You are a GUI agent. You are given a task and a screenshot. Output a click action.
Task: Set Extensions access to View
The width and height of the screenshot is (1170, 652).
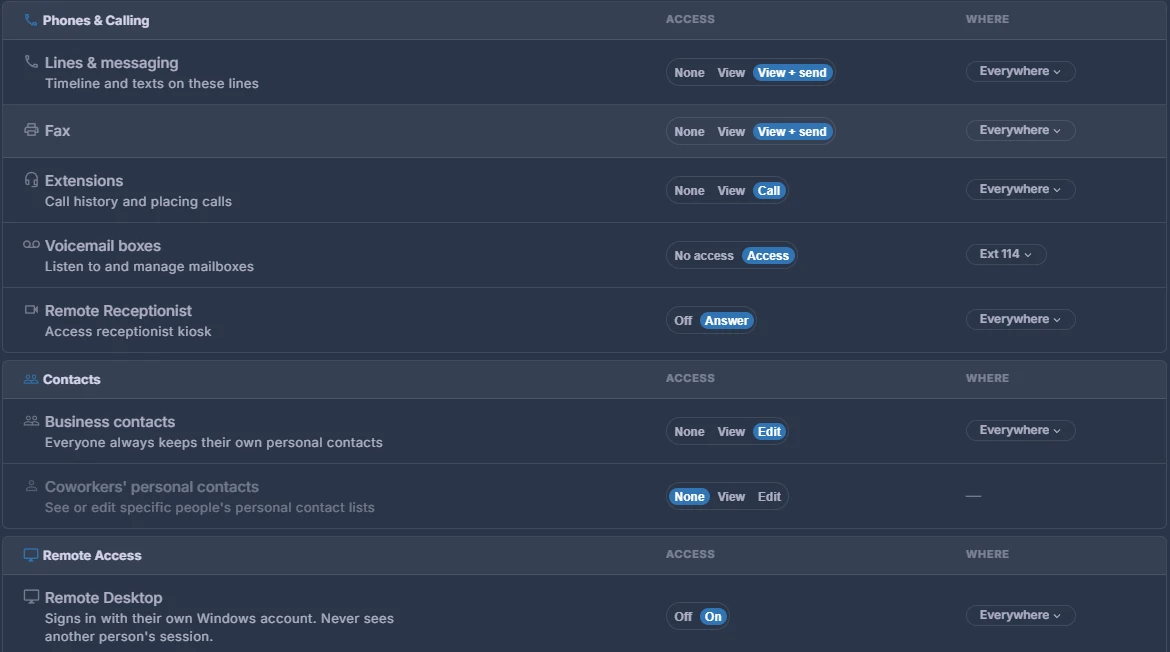point(731,190)
